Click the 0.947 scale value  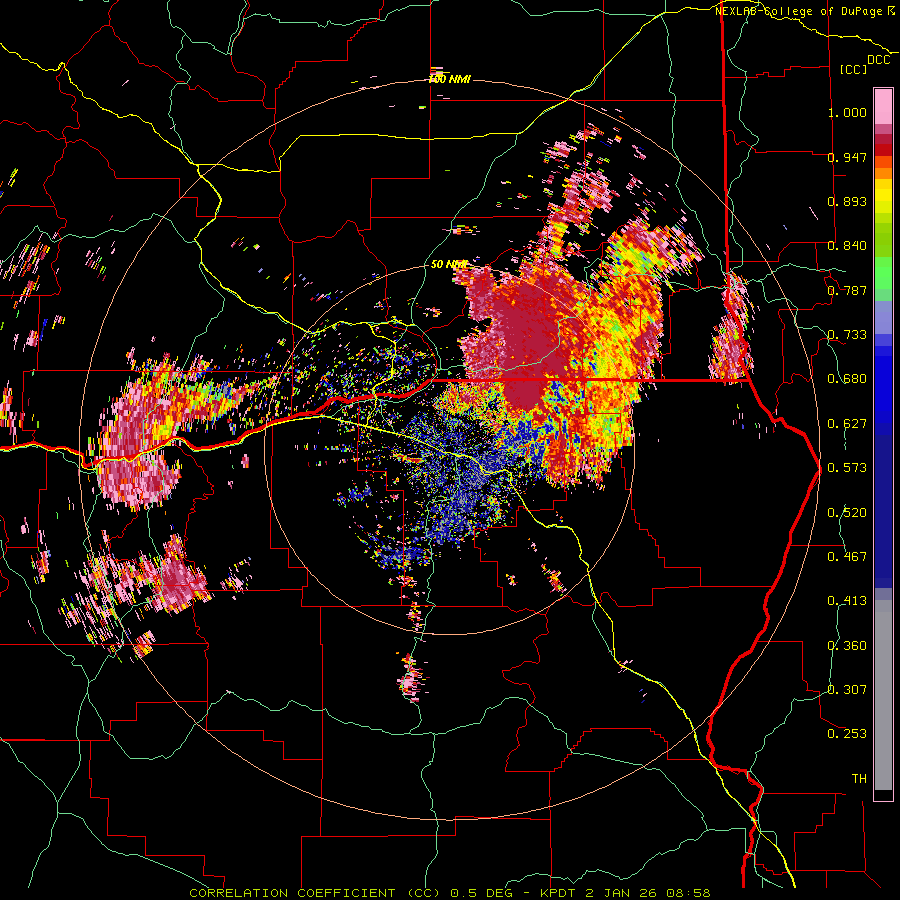(x=847, y=157)
